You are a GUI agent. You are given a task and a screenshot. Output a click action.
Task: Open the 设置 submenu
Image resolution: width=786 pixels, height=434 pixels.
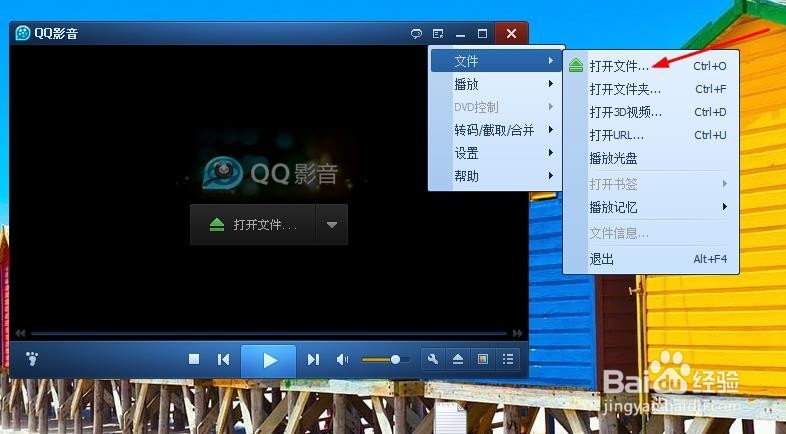tap(495, 153)
